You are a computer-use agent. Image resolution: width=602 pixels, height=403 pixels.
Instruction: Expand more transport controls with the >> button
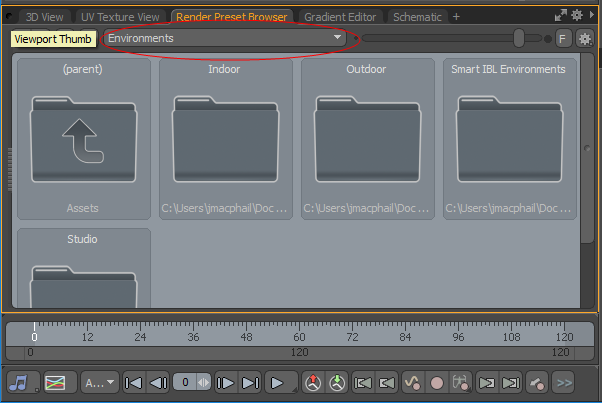[563, 382]
